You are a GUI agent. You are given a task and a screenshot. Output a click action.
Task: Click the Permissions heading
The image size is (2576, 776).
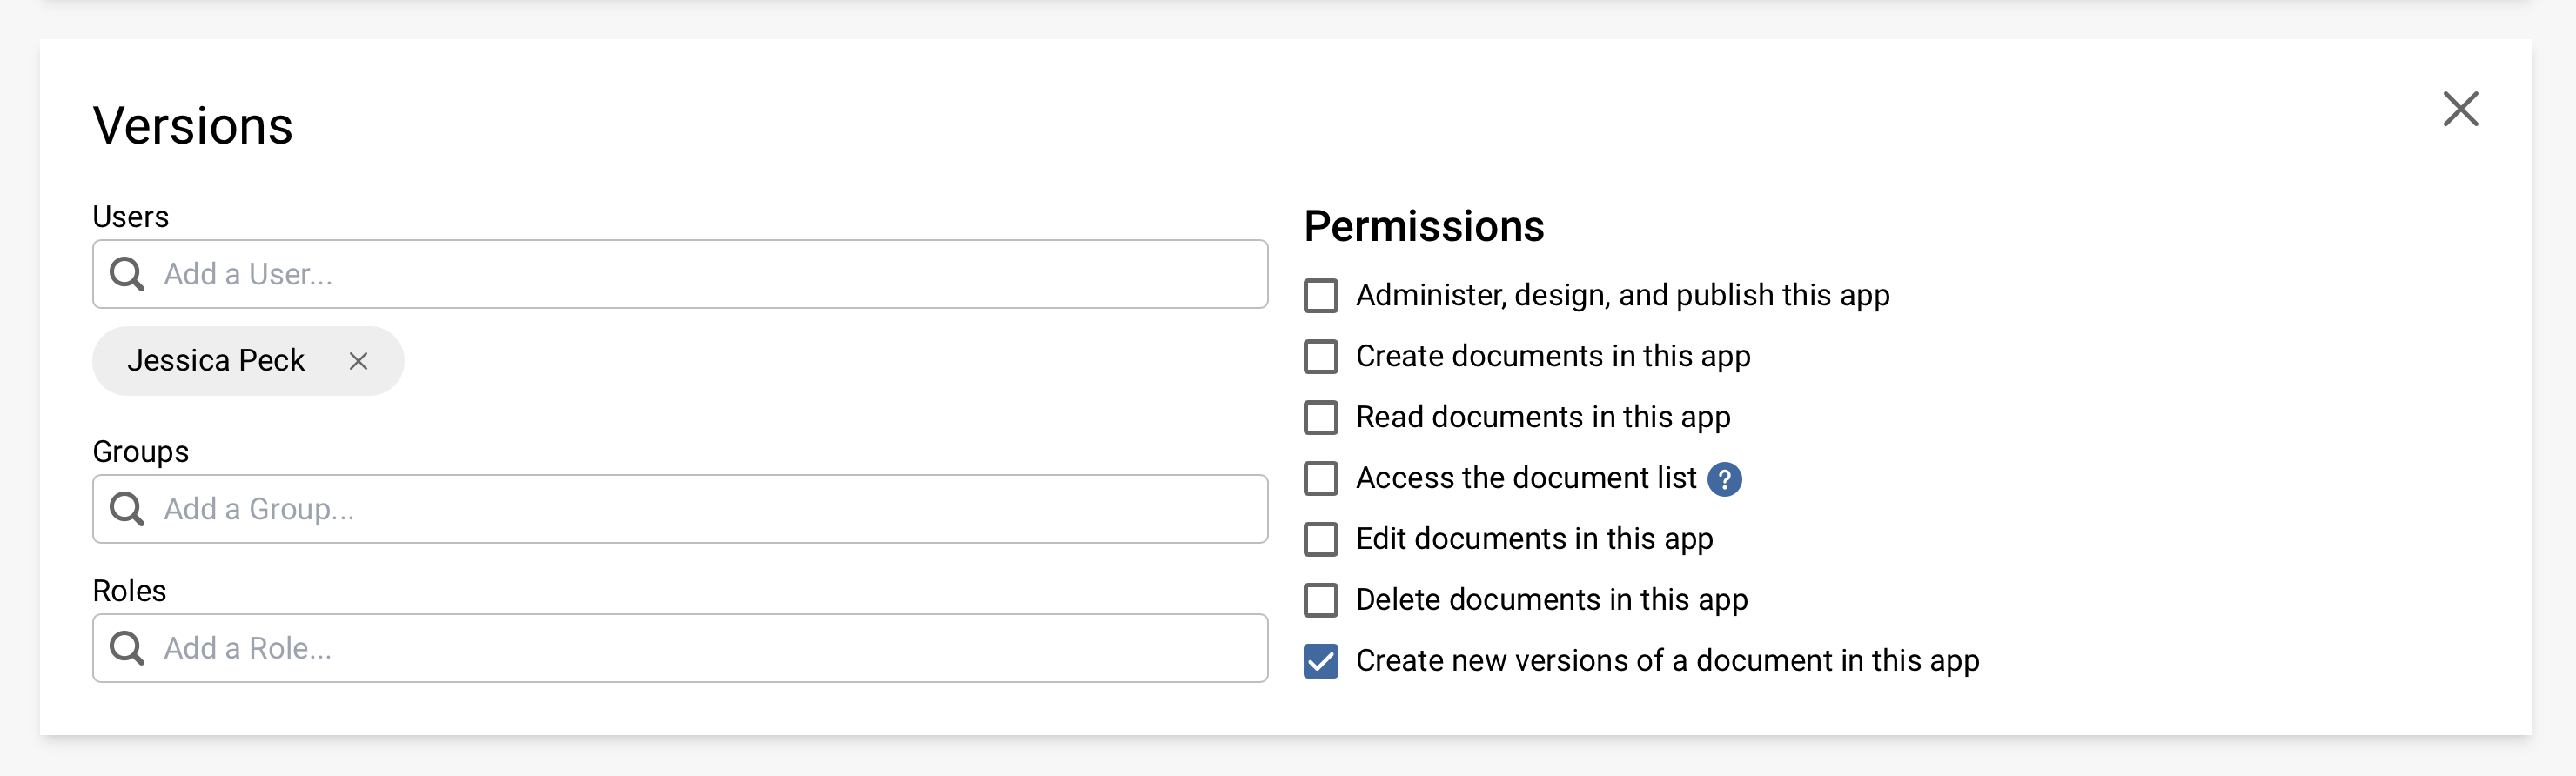click(1424, 225)
